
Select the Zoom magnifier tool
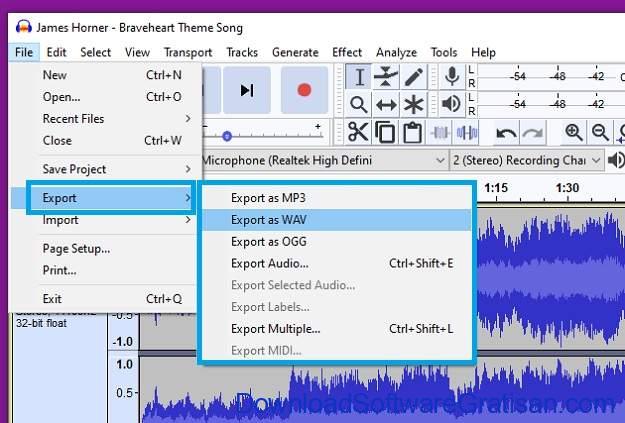[x=359, y=104]
